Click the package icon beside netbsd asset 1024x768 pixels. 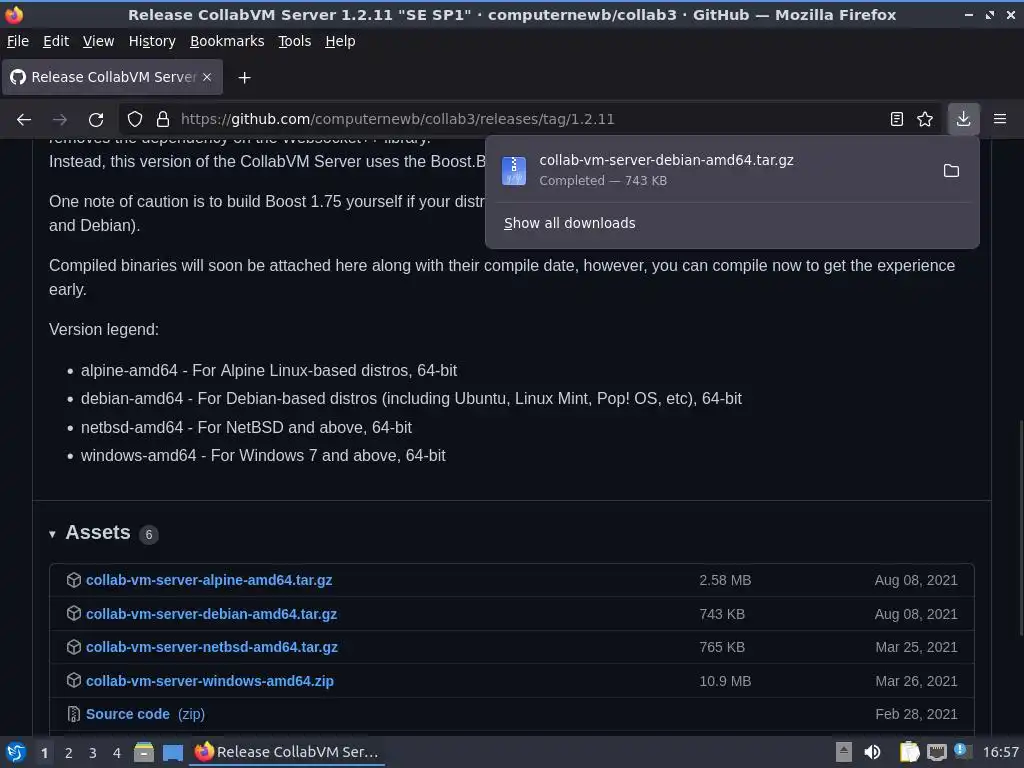(74, 647)
